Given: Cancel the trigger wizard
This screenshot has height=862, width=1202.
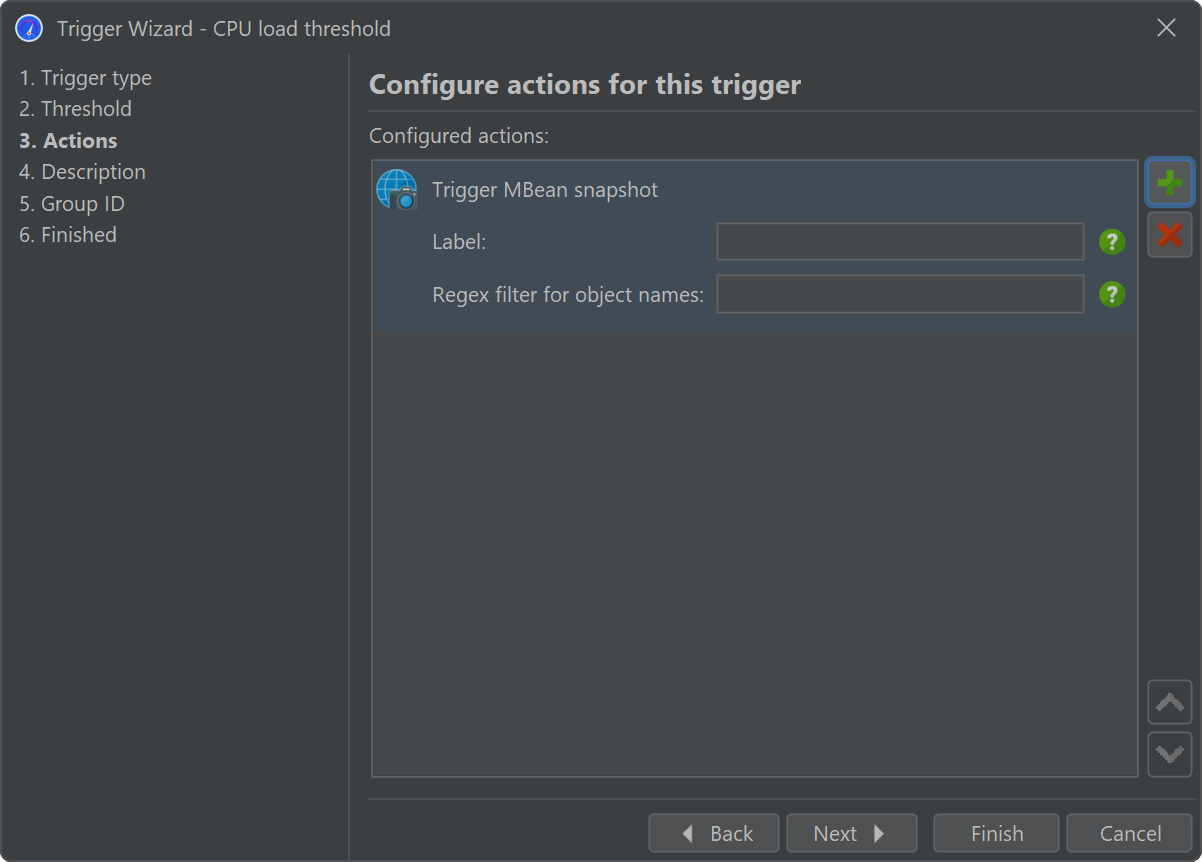Looking at the screenshot, I should [x=1130, y=833].
